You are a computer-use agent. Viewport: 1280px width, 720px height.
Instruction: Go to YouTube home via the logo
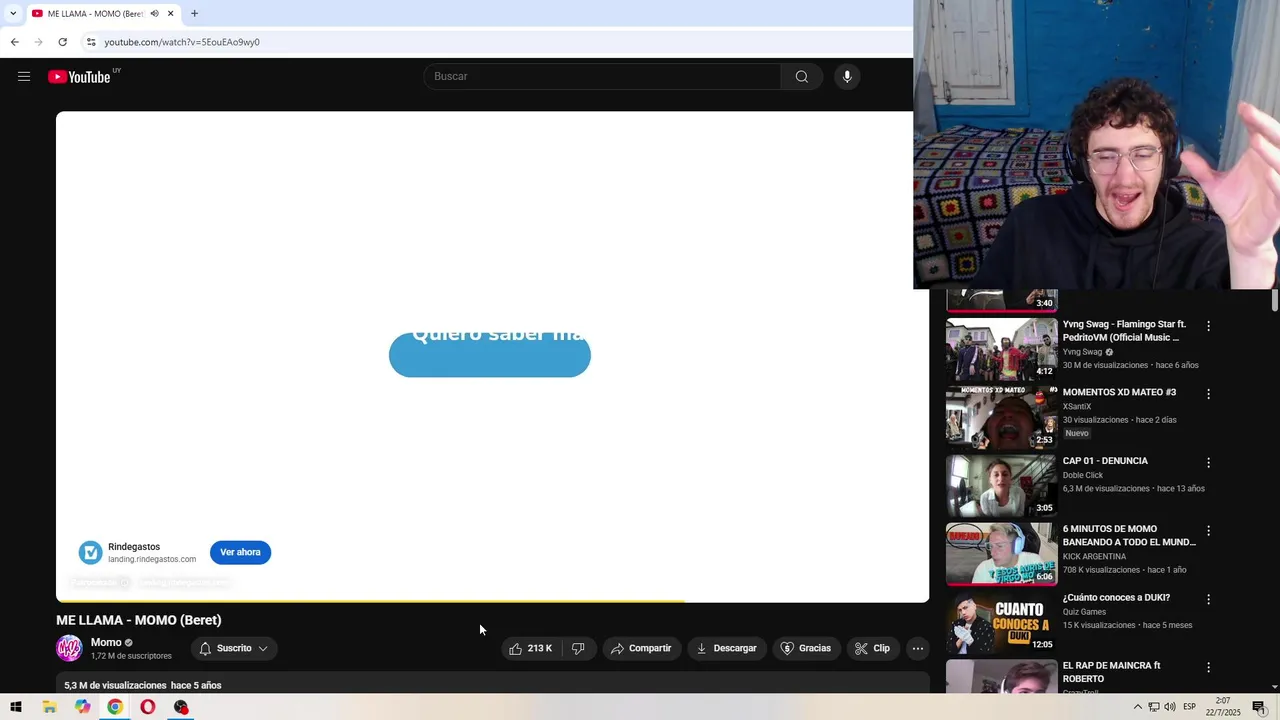tap(80, 77)
